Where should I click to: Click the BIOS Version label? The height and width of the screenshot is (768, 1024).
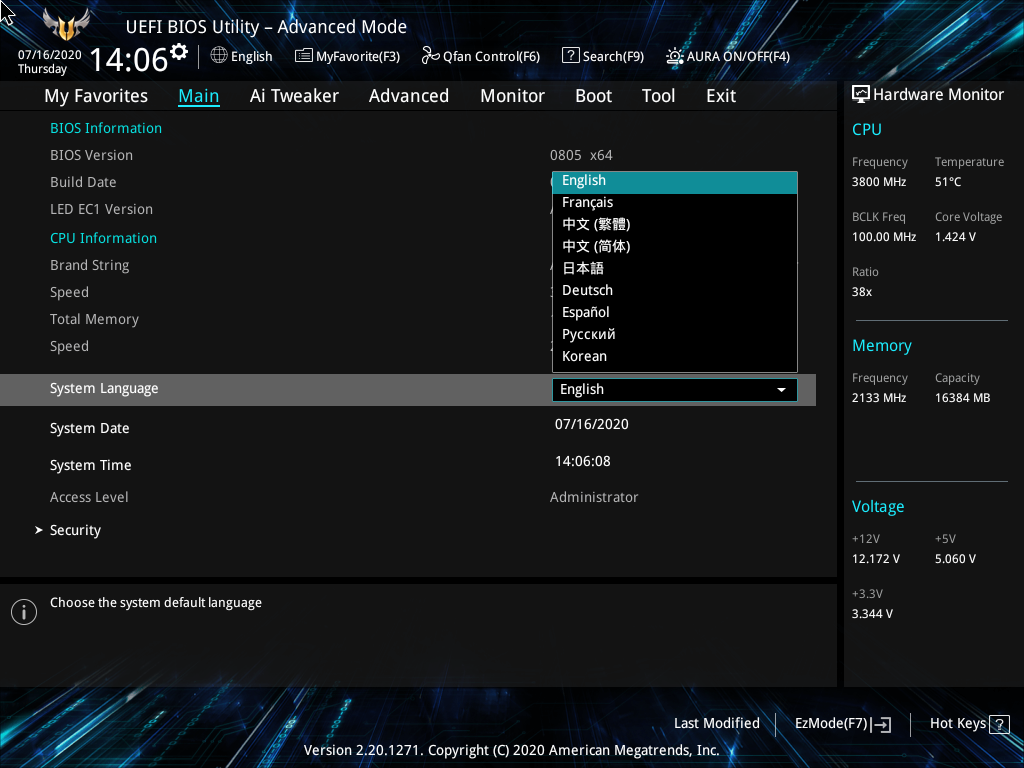[91, 155]
